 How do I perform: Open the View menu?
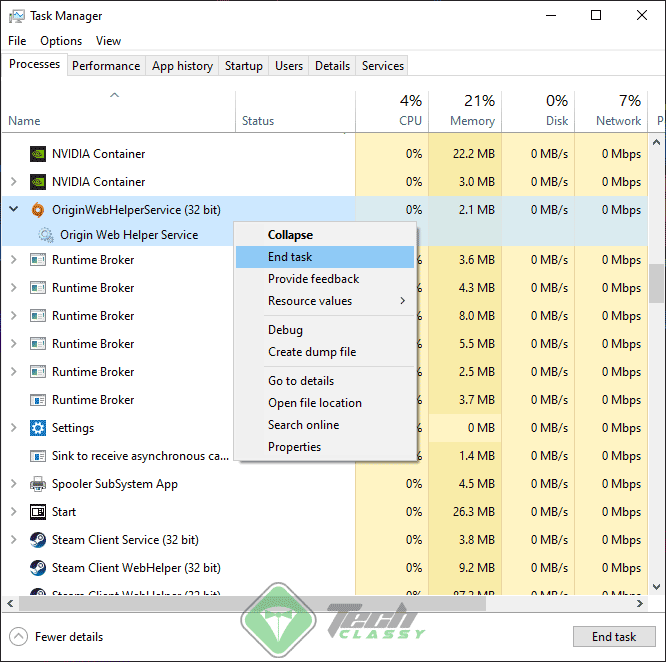coord(108,41)
